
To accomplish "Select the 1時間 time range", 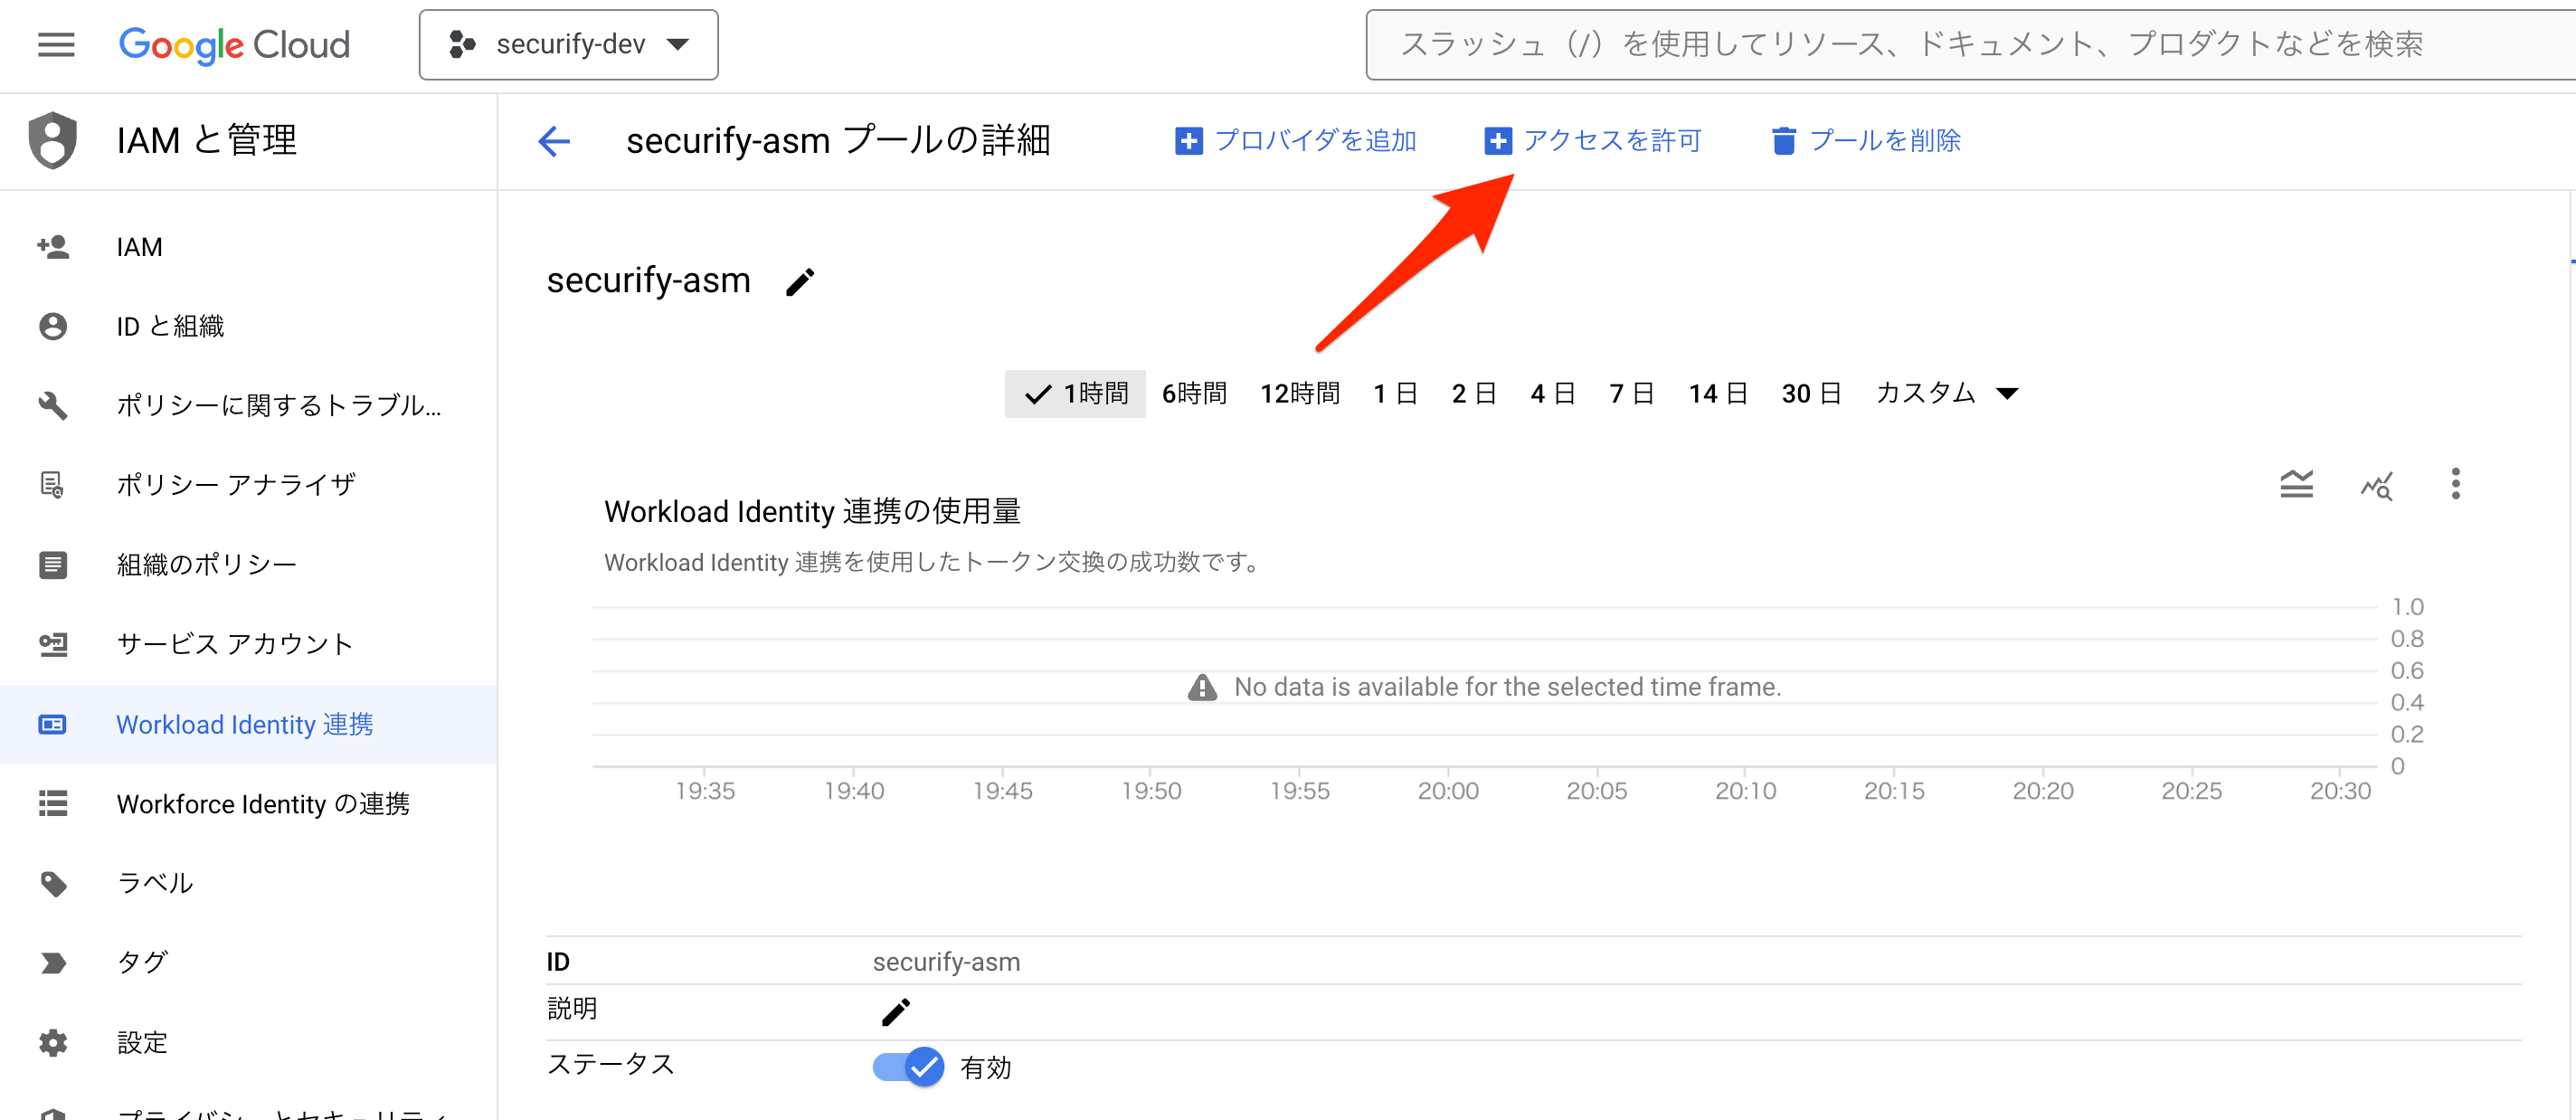I will pos(1075,394).
